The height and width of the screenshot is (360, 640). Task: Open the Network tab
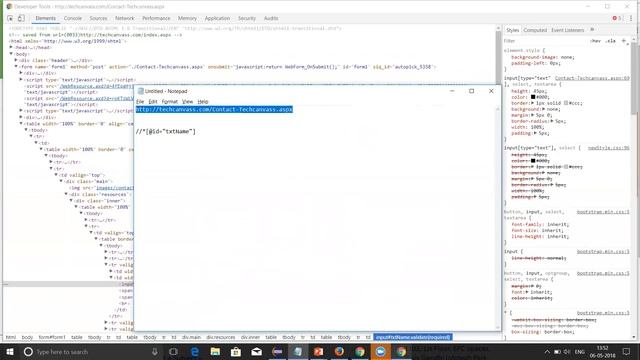point(124,18)
